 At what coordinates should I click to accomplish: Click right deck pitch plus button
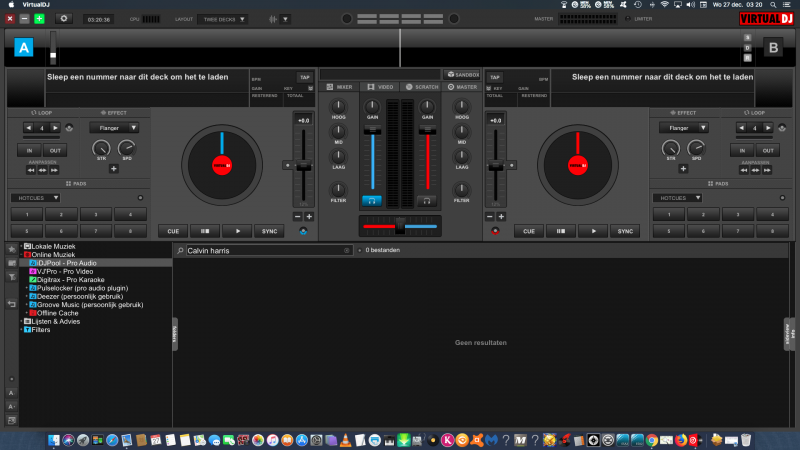(x=501, y=217)
